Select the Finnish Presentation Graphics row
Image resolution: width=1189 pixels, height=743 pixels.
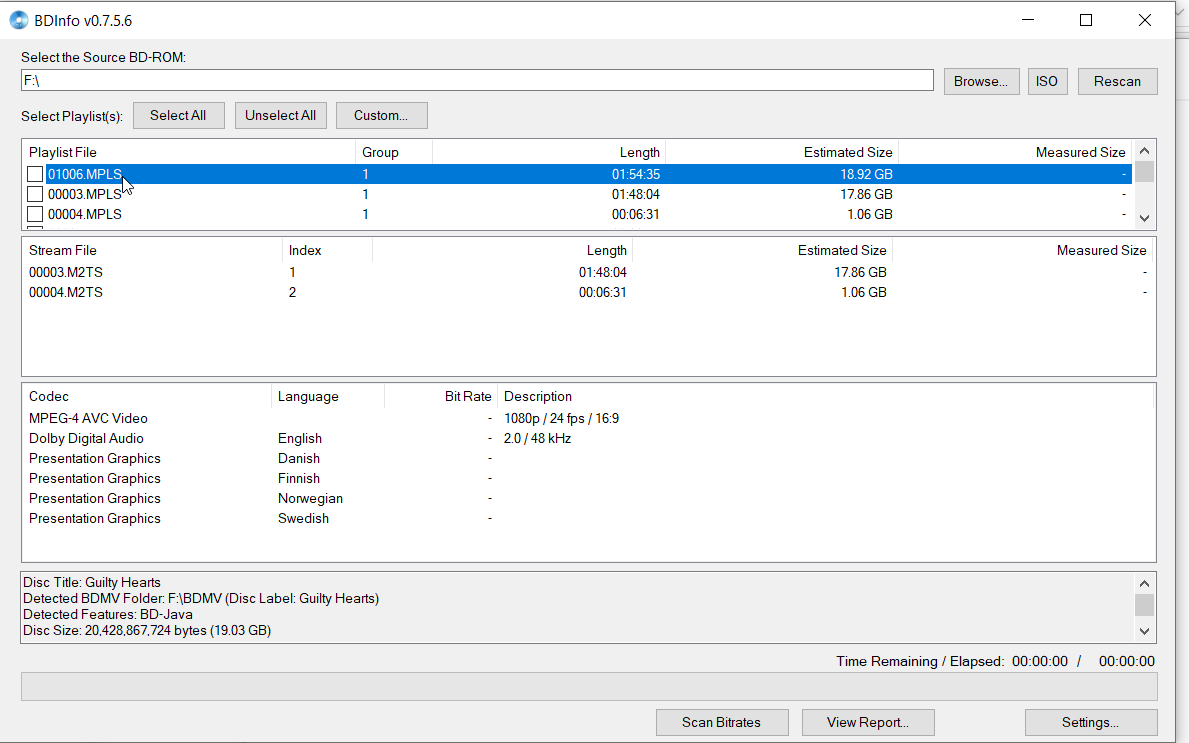(x=588, y=478)
